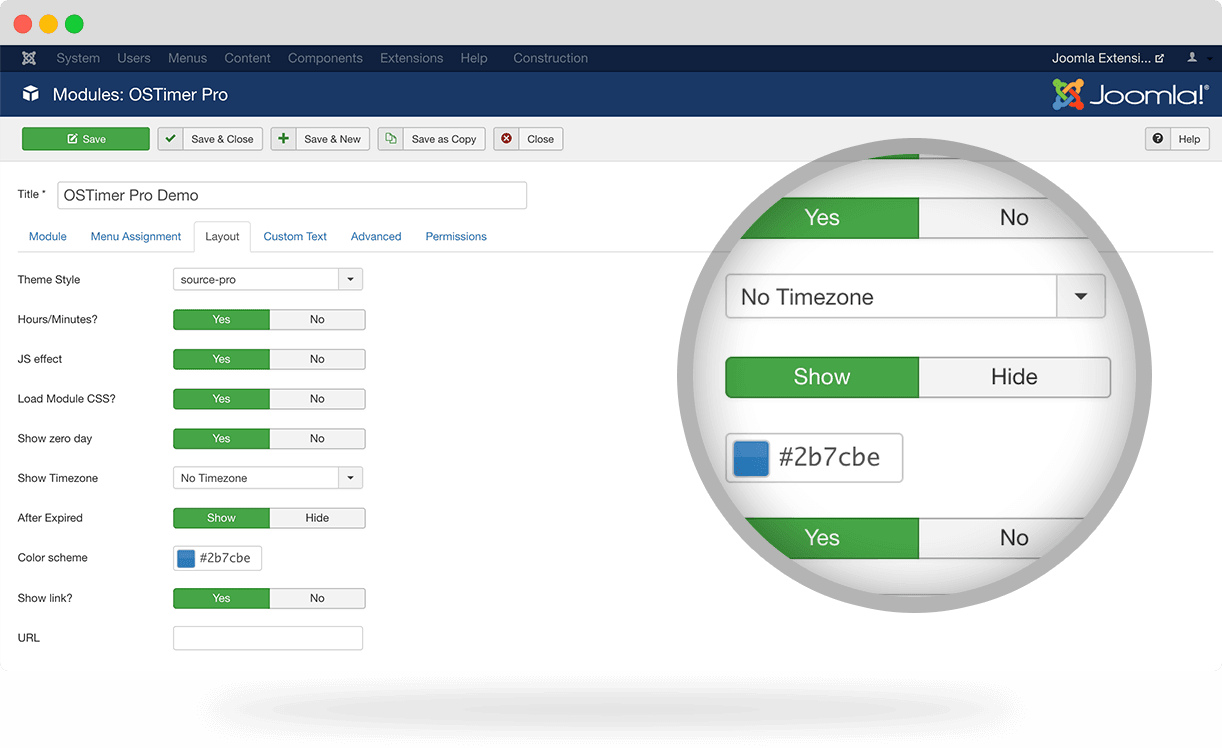Switch to the Menu Assignment tab
This screenshot has height=748, width=1222.
tap(136, 236)
